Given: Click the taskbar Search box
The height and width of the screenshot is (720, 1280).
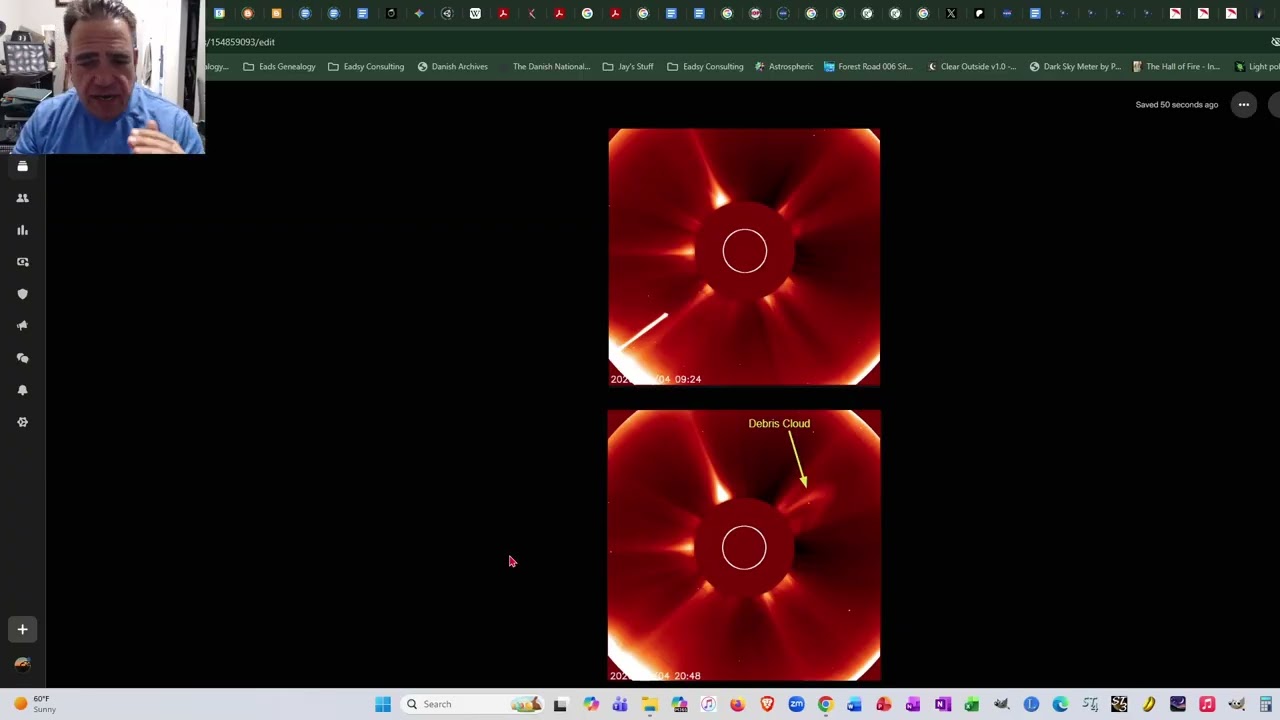Looking at the screenshot, I should (470, 704).
